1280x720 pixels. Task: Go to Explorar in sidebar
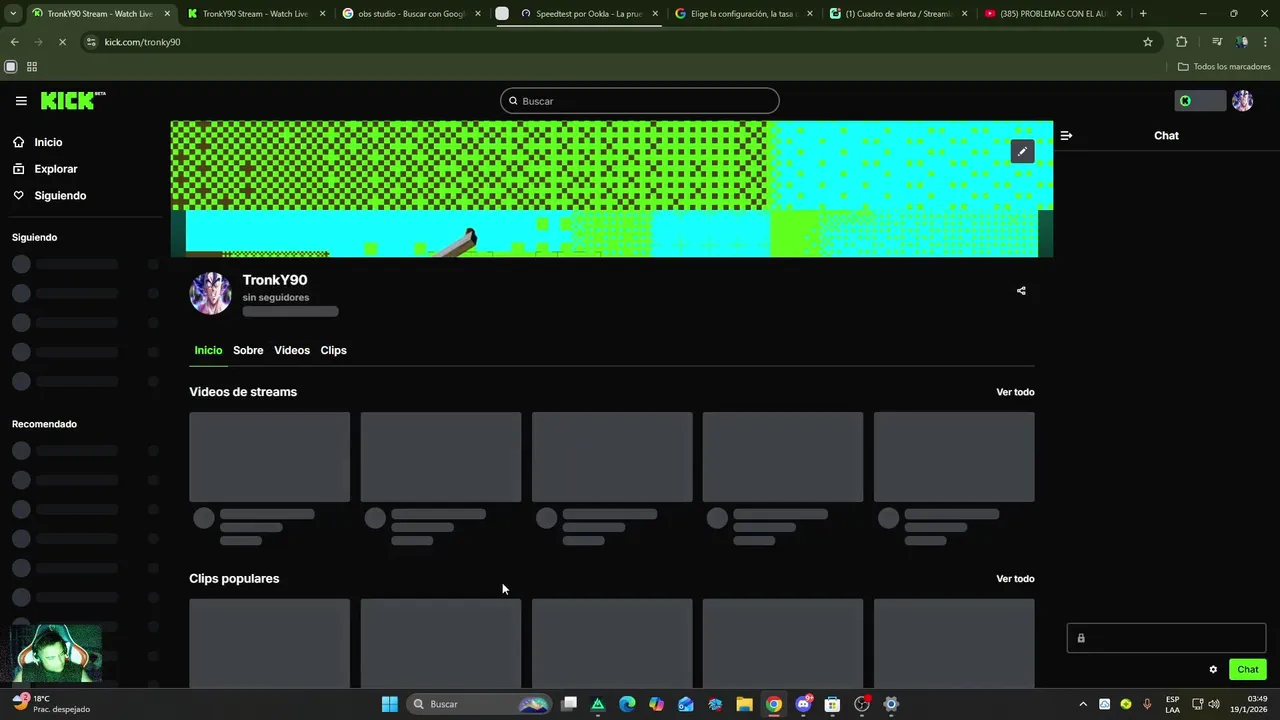pos(56,169)
